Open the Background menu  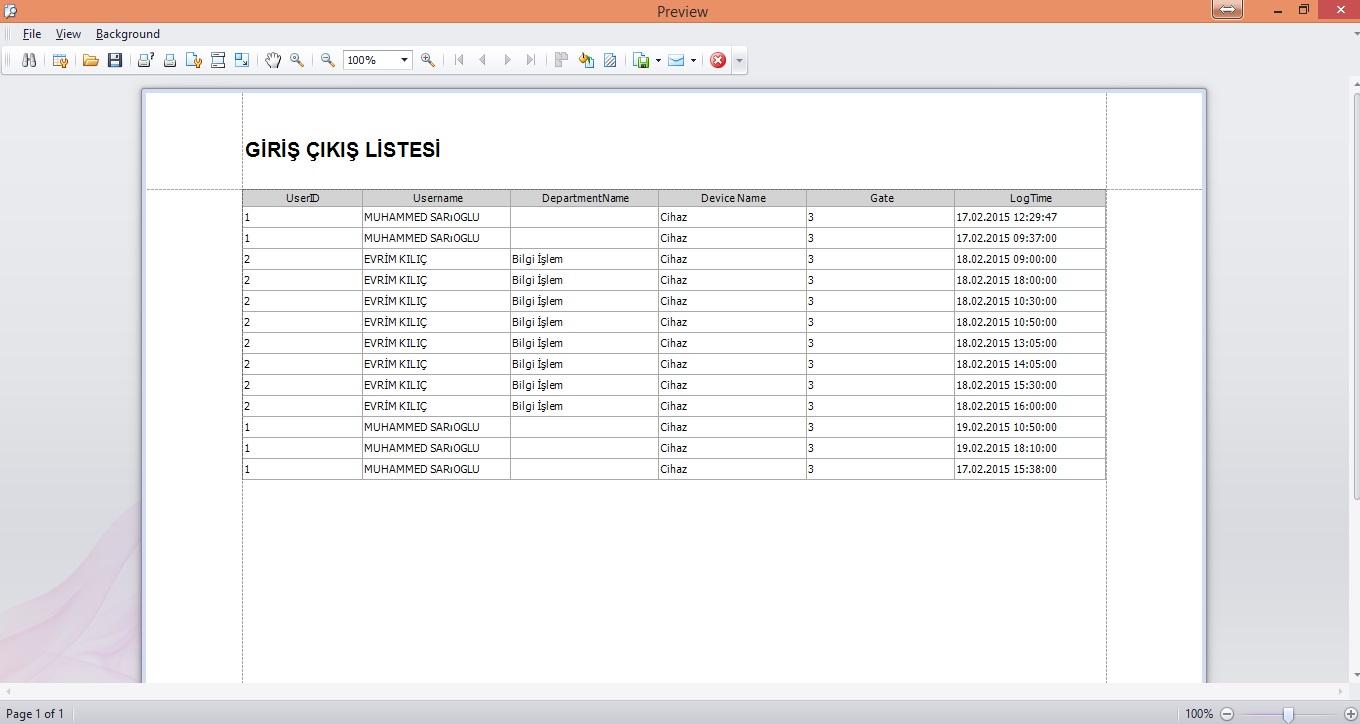[128, 34]
